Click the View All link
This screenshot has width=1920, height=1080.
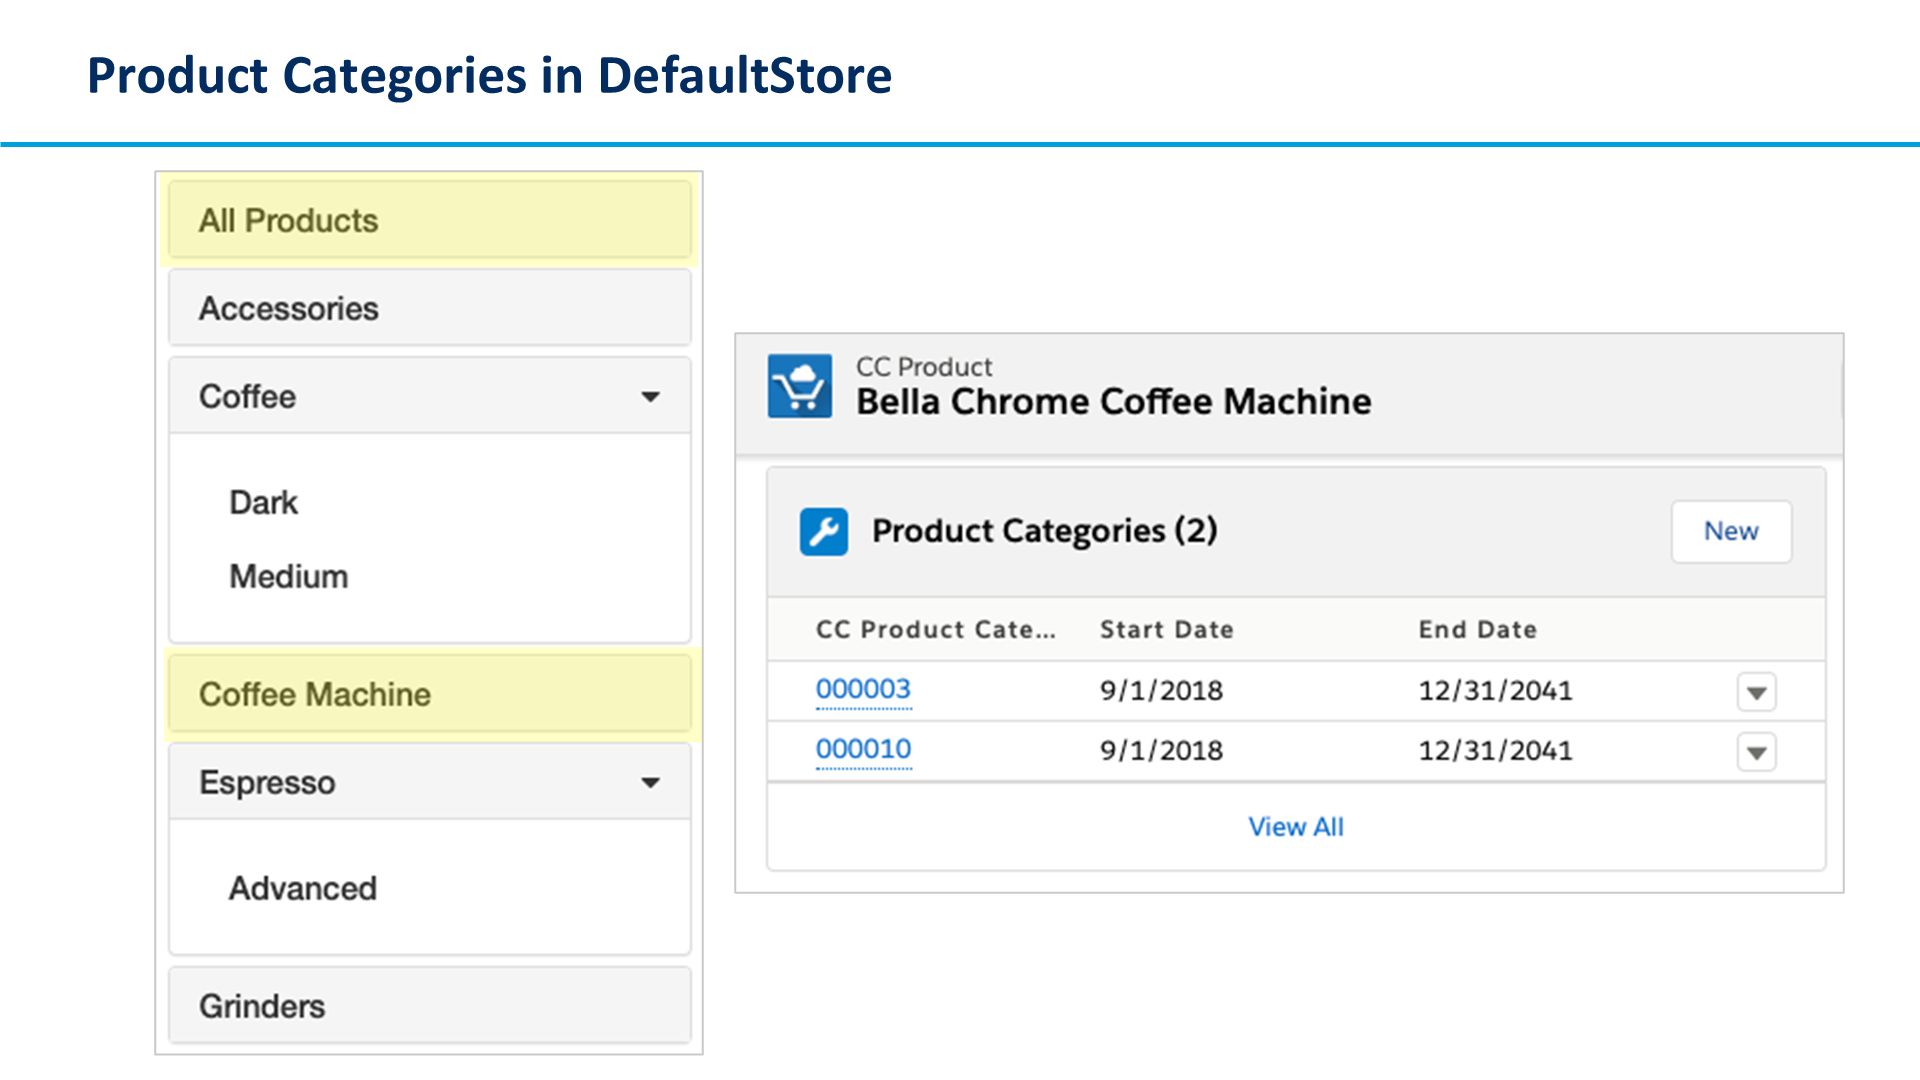pyautogui.click(x=1296, y=827)
